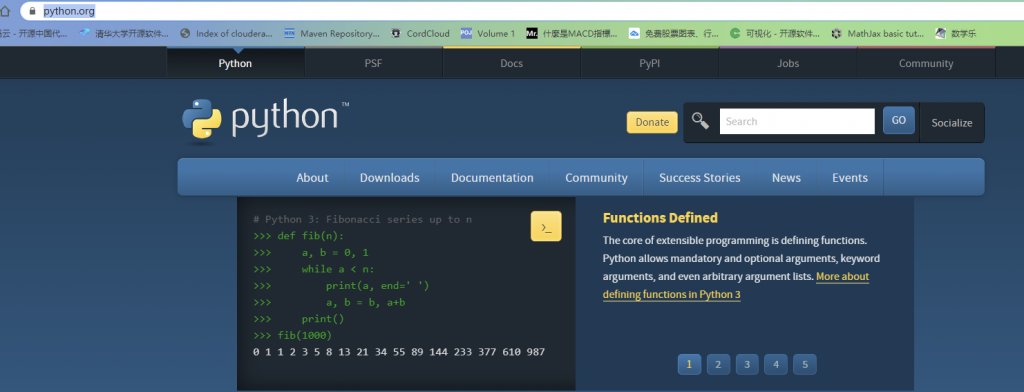The width and height of the screenshot is (1024, 392).
Task: Click the magnifying glass search icon
Action: 700,121
